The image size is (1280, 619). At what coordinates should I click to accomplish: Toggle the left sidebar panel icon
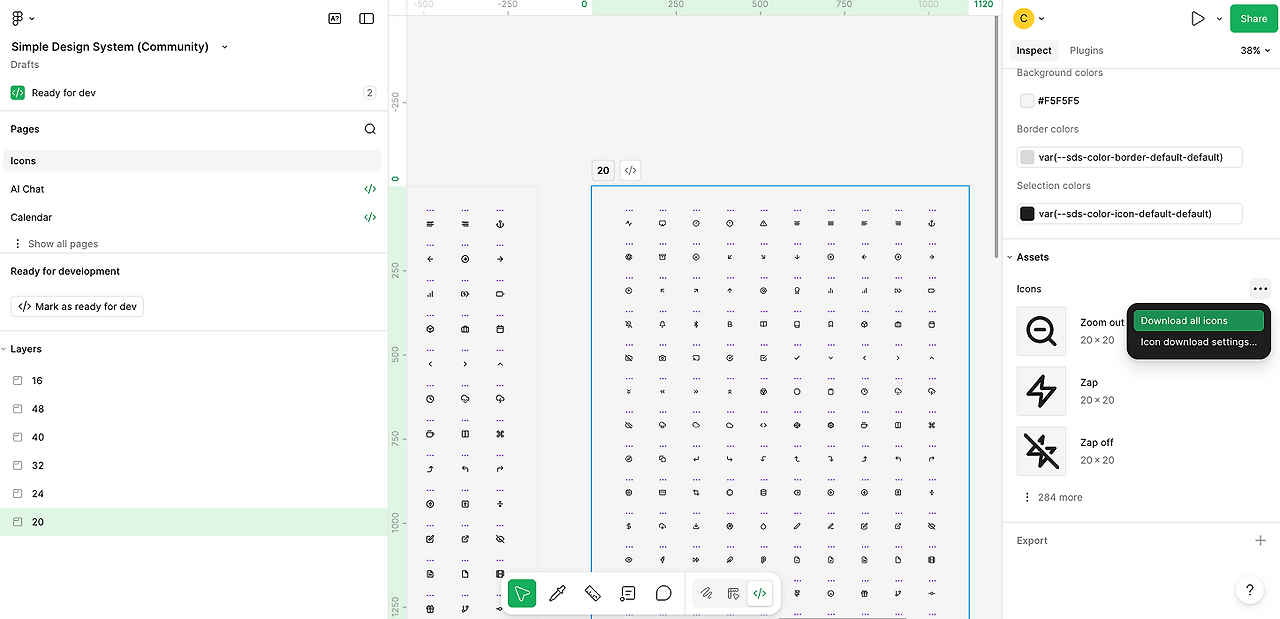coord(366,18)
